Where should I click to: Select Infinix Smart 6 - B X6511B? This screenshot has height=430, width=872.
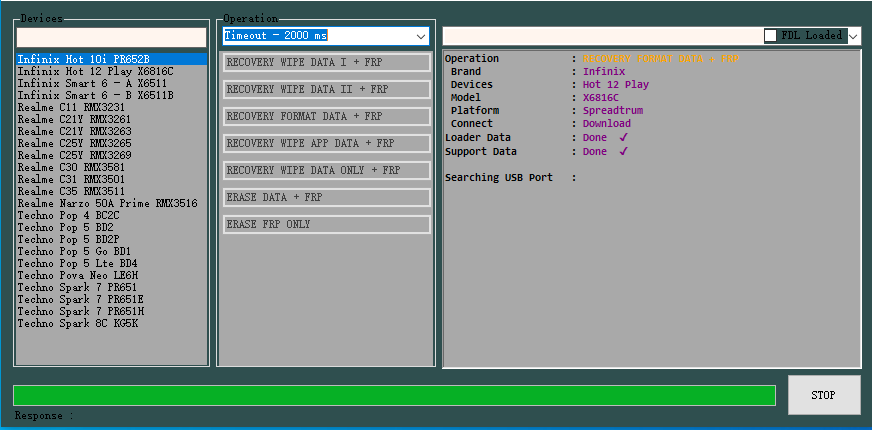[x=112, y=95]
